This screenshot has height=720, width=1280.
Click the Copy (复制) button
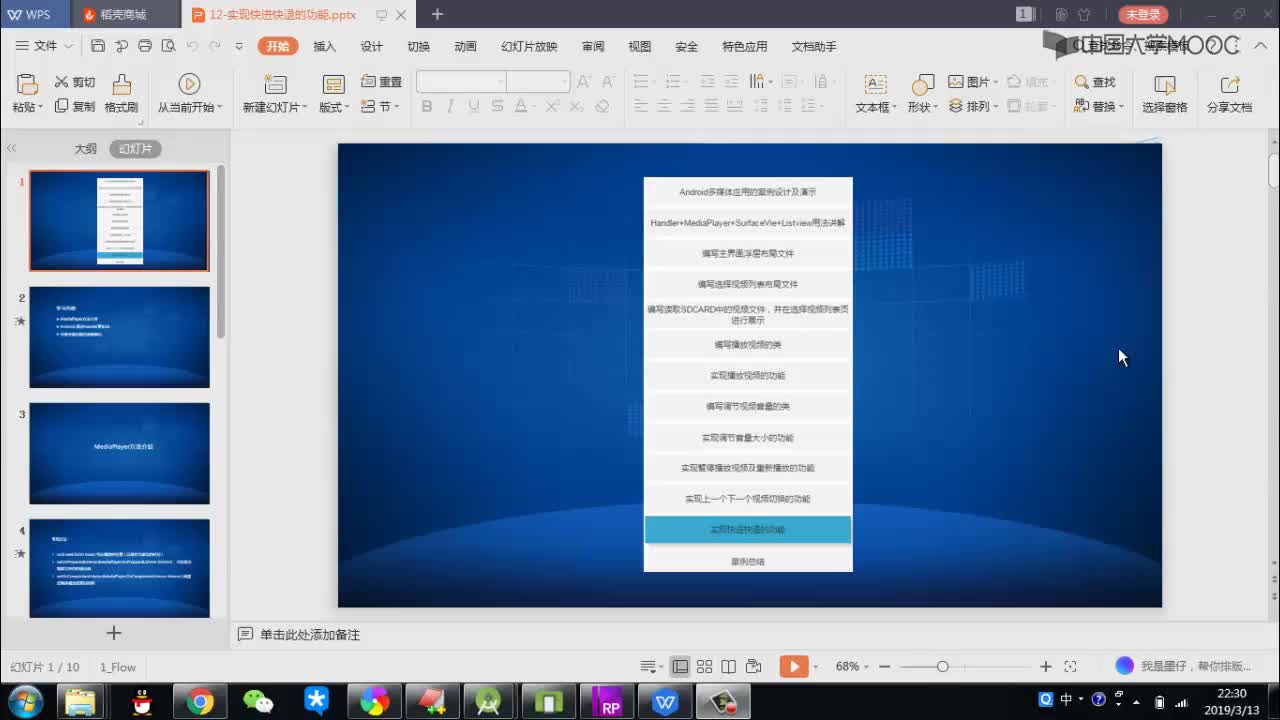click(x=75, y=106)
